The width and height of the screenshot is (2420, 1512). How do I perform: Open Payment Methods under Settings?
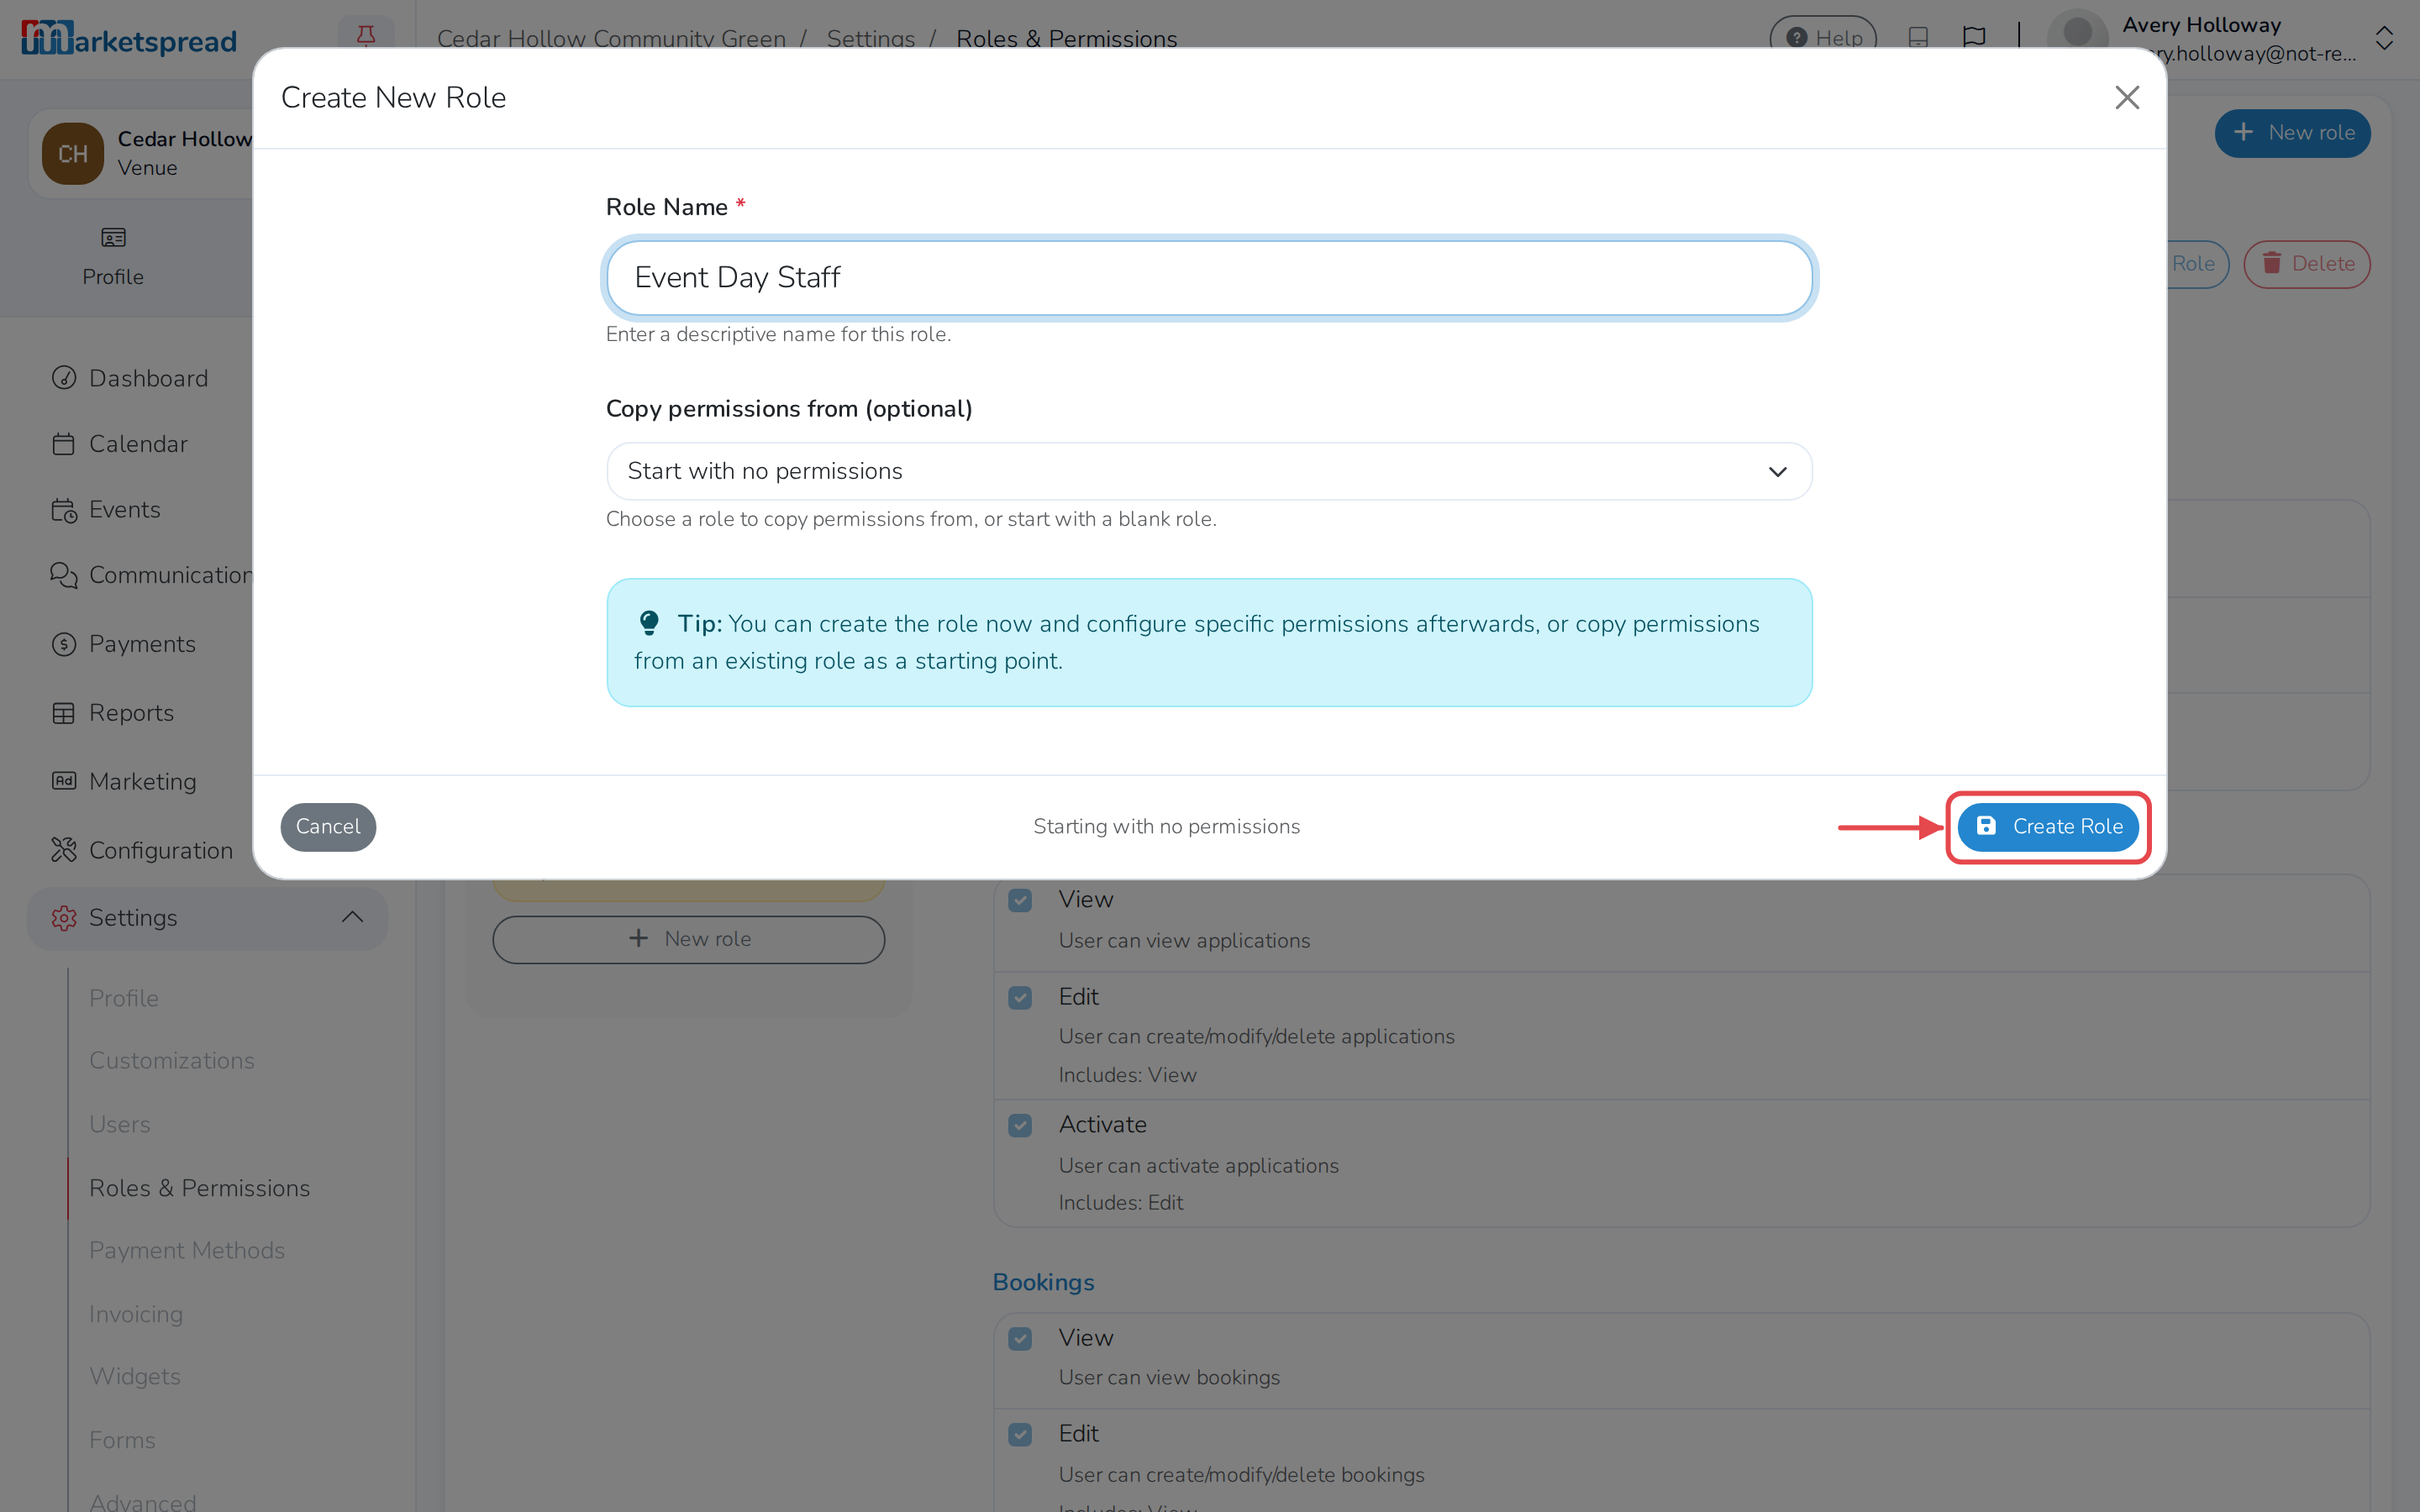click(x=187, y=1250)
